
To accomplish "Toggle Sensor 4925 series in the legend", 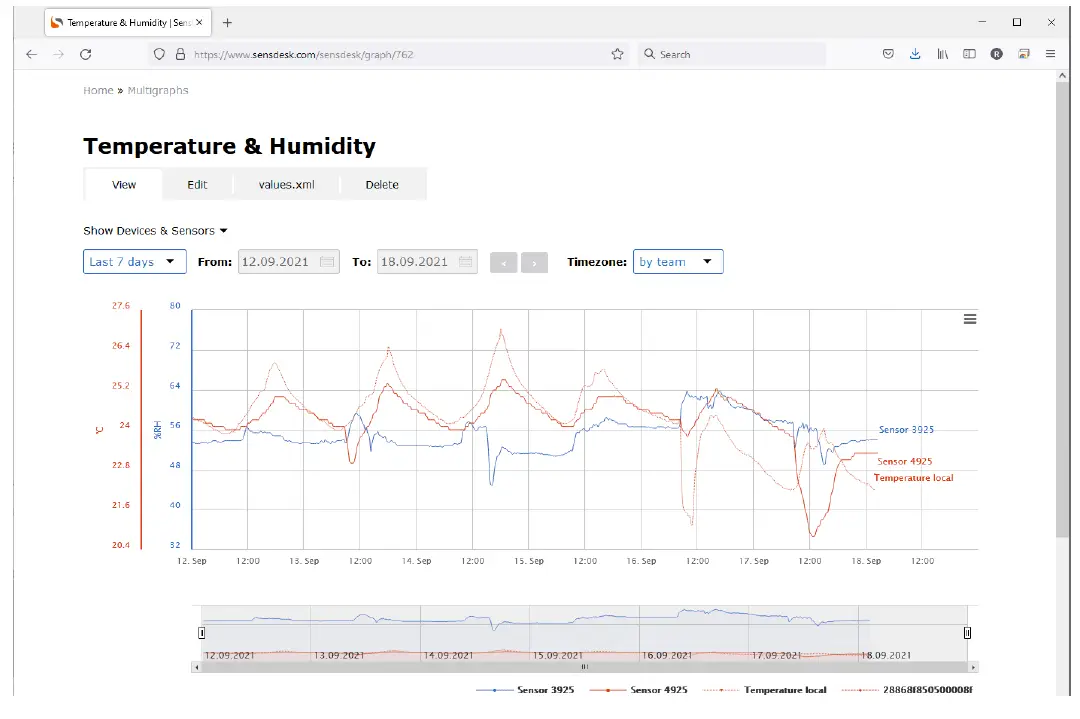I will (638, 690).
